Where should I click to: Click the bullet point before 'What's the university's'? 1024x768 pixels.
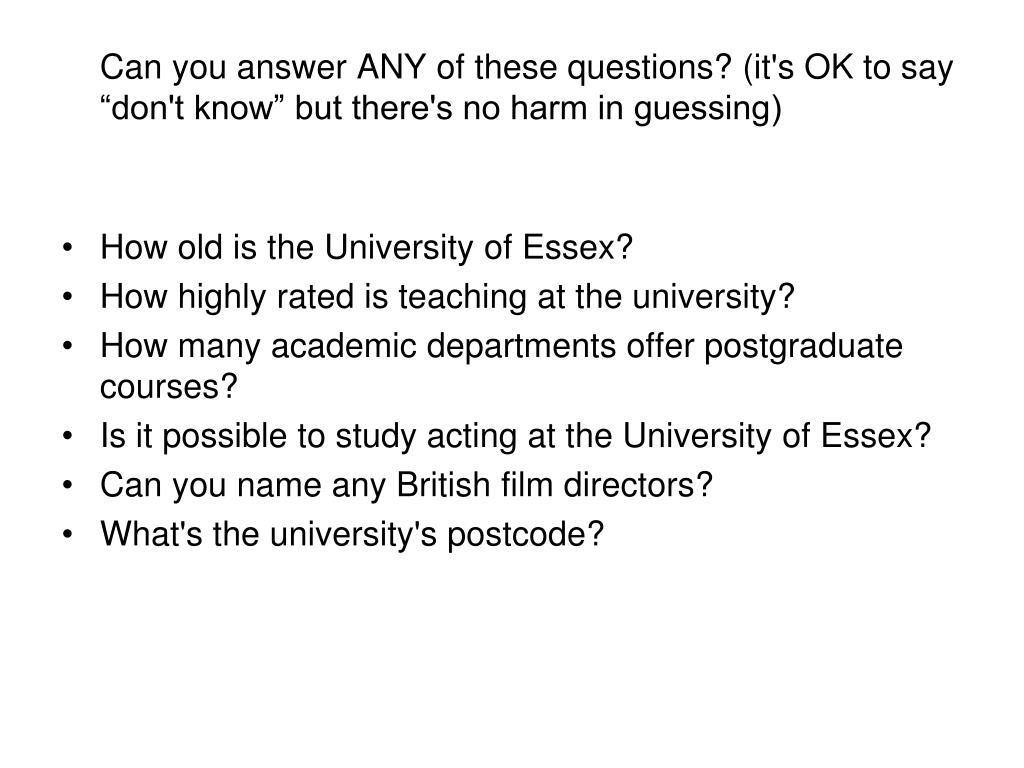[x=67, y=535]
